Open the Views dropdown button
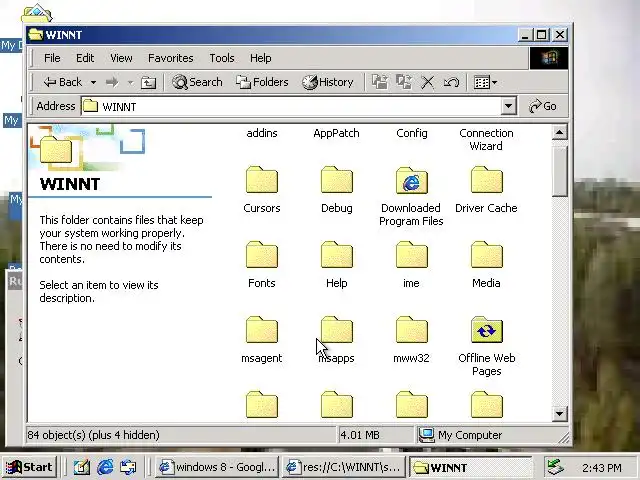 click(x=485, y=82)
